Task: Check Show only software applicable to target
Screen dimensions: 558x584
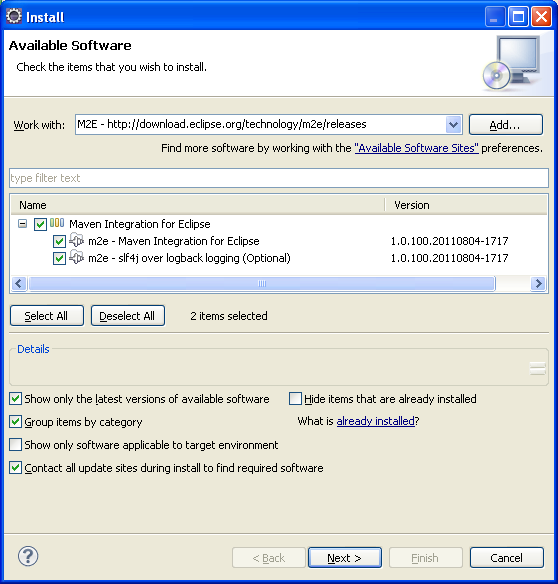Action: pyautogui.click(x=15, y=445)
